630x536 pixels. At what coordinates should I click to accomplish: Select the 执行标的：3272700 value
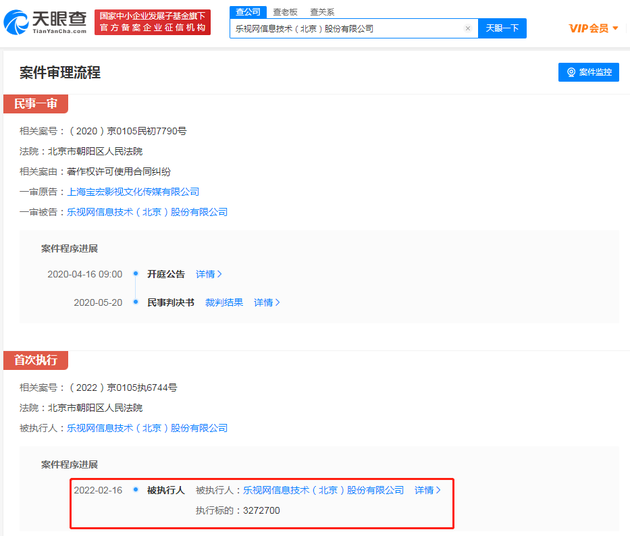(238, 511)
